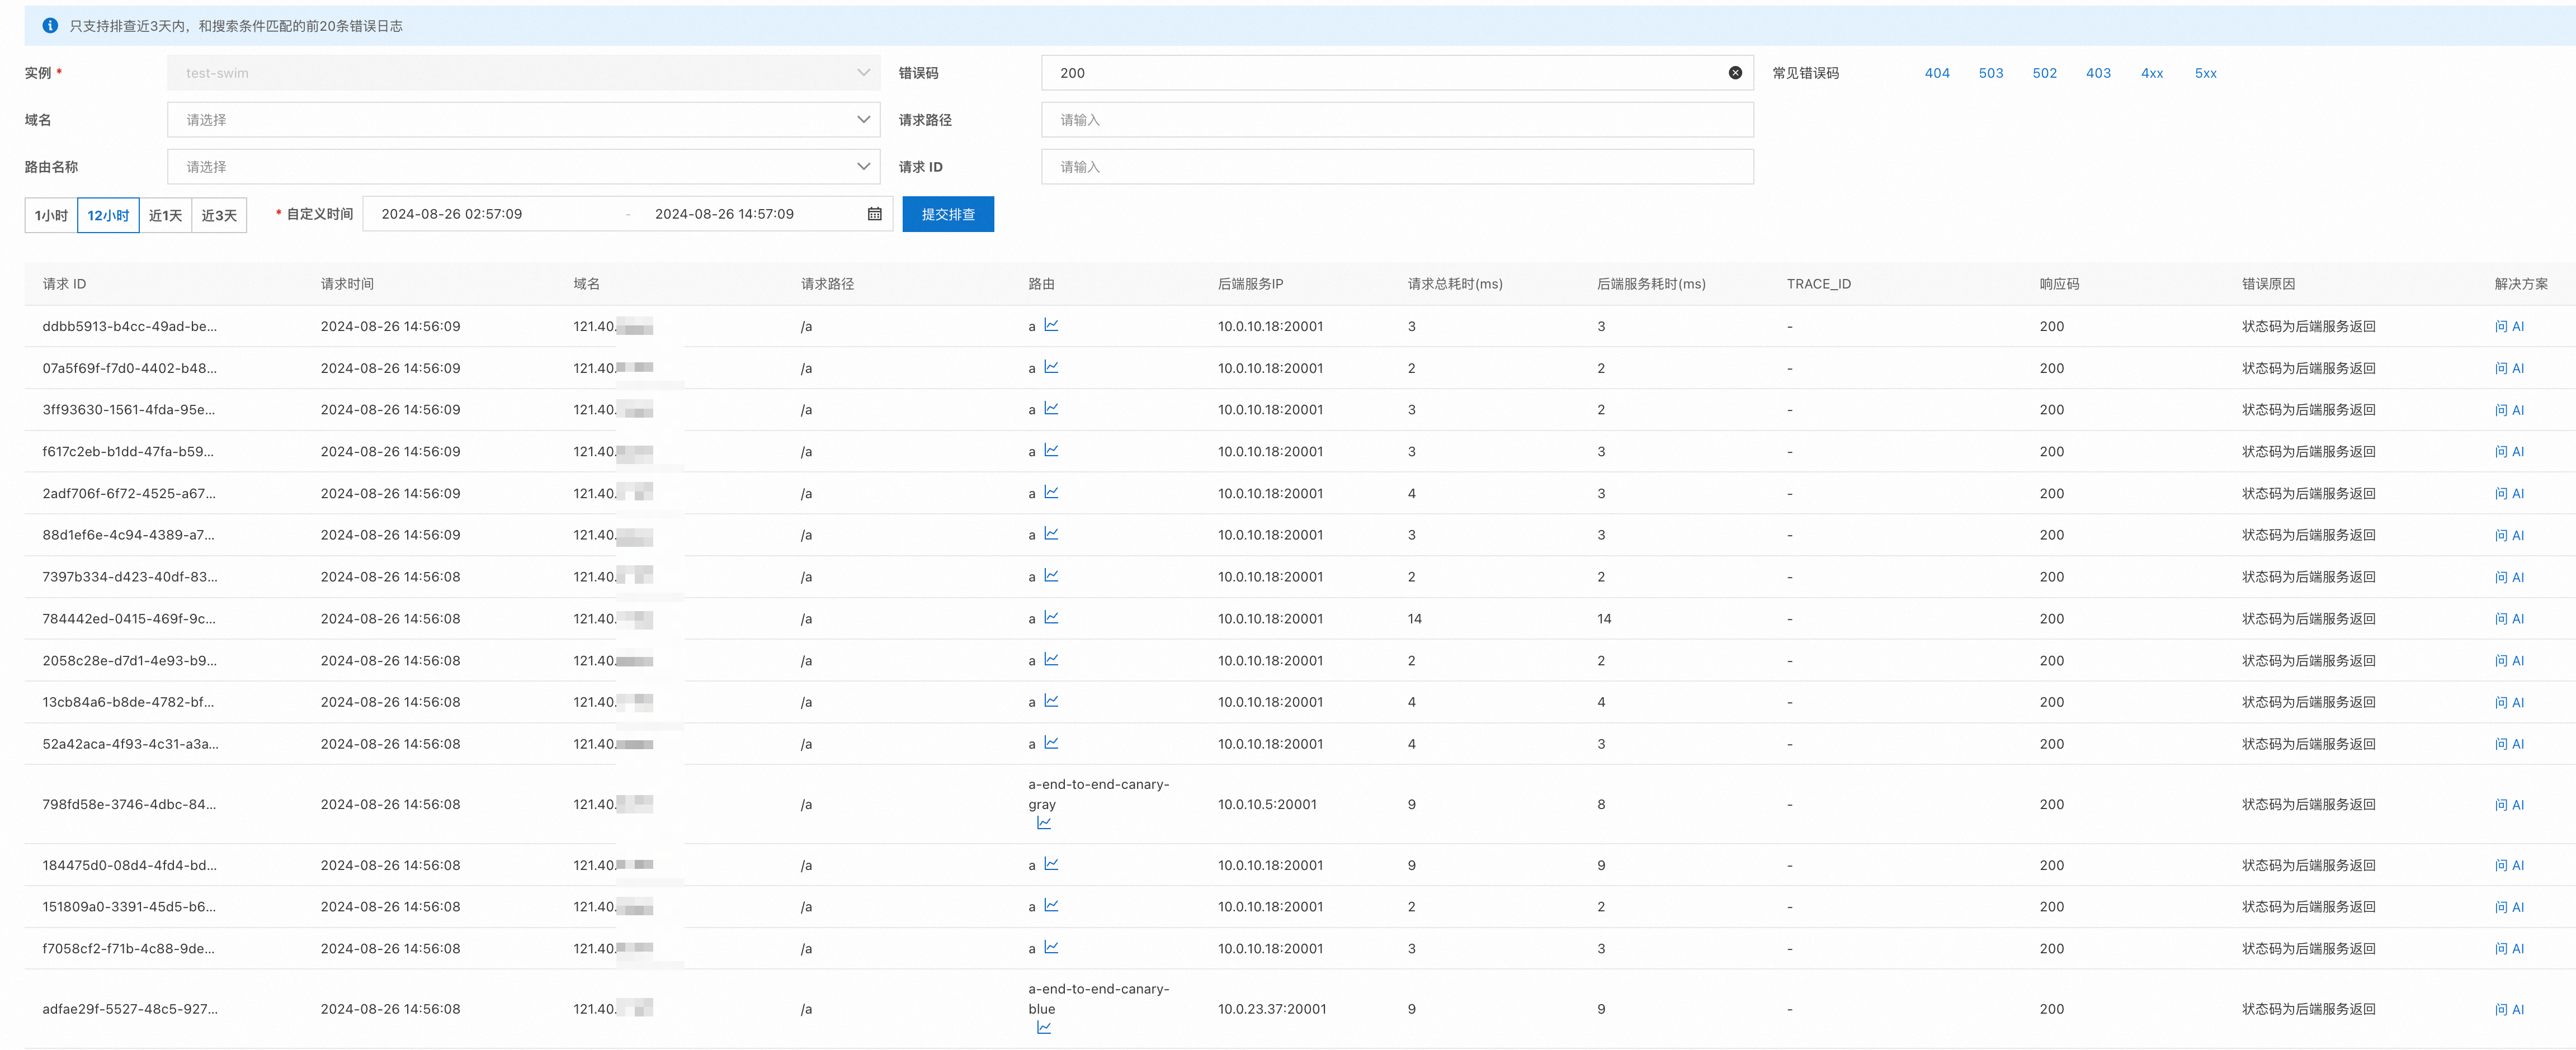Open route chart icon for request 184475d0-08d4
Viewport: 2576px width, 1050px height.
click(1051, 864)
